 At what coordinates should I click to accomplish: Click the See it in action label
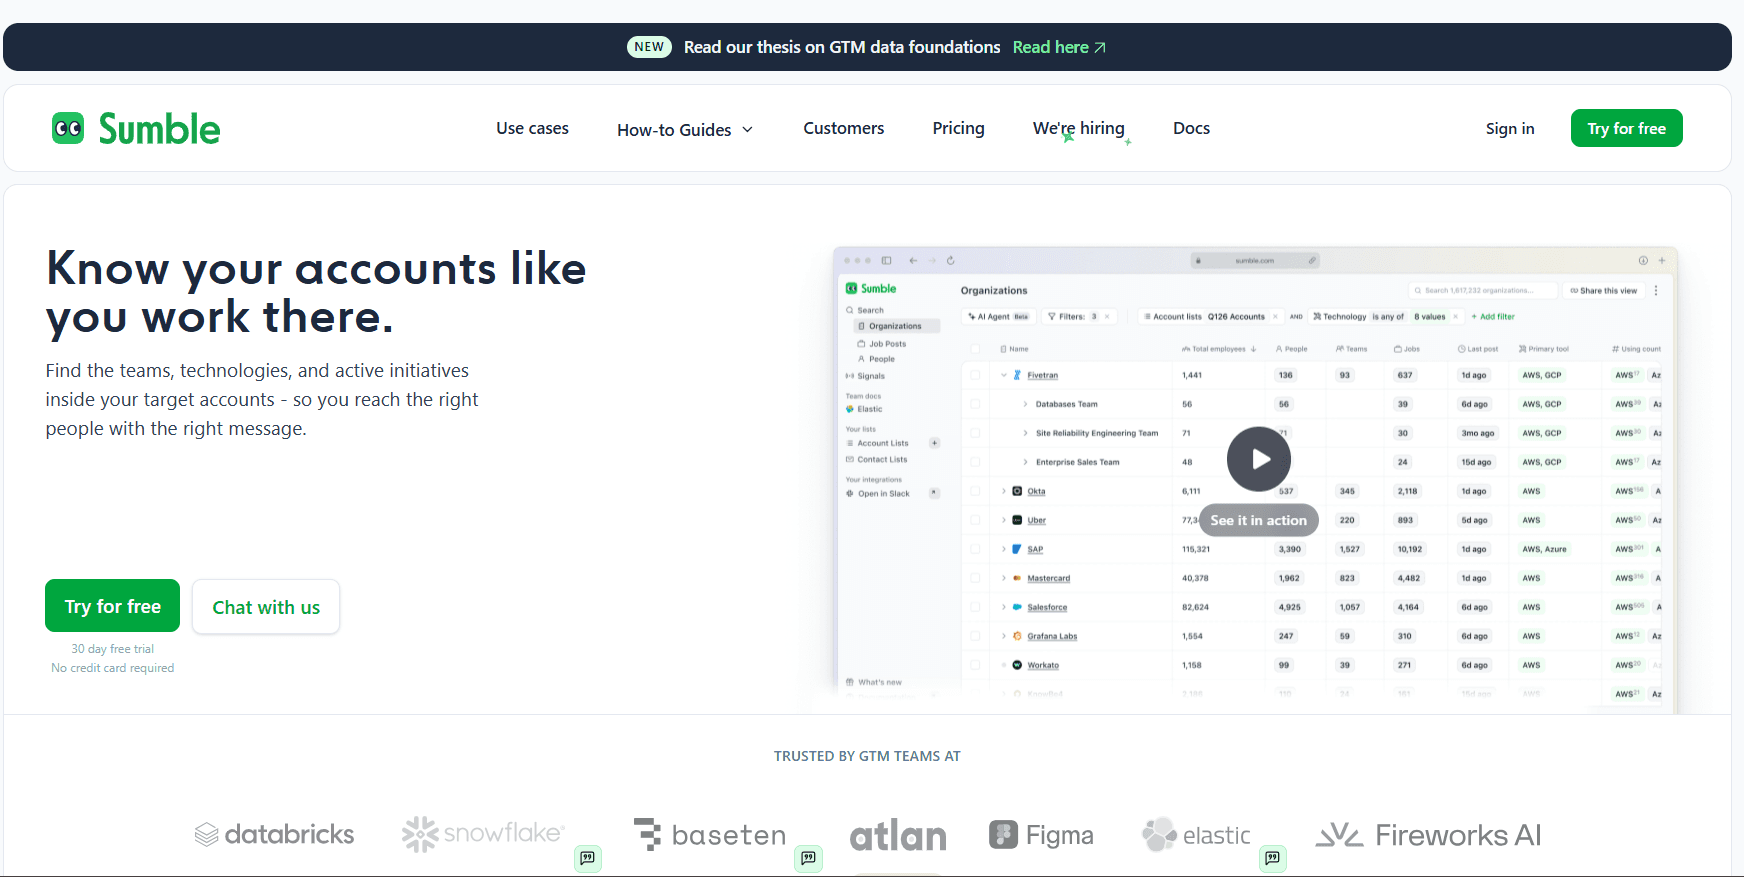pos(1259,520)
